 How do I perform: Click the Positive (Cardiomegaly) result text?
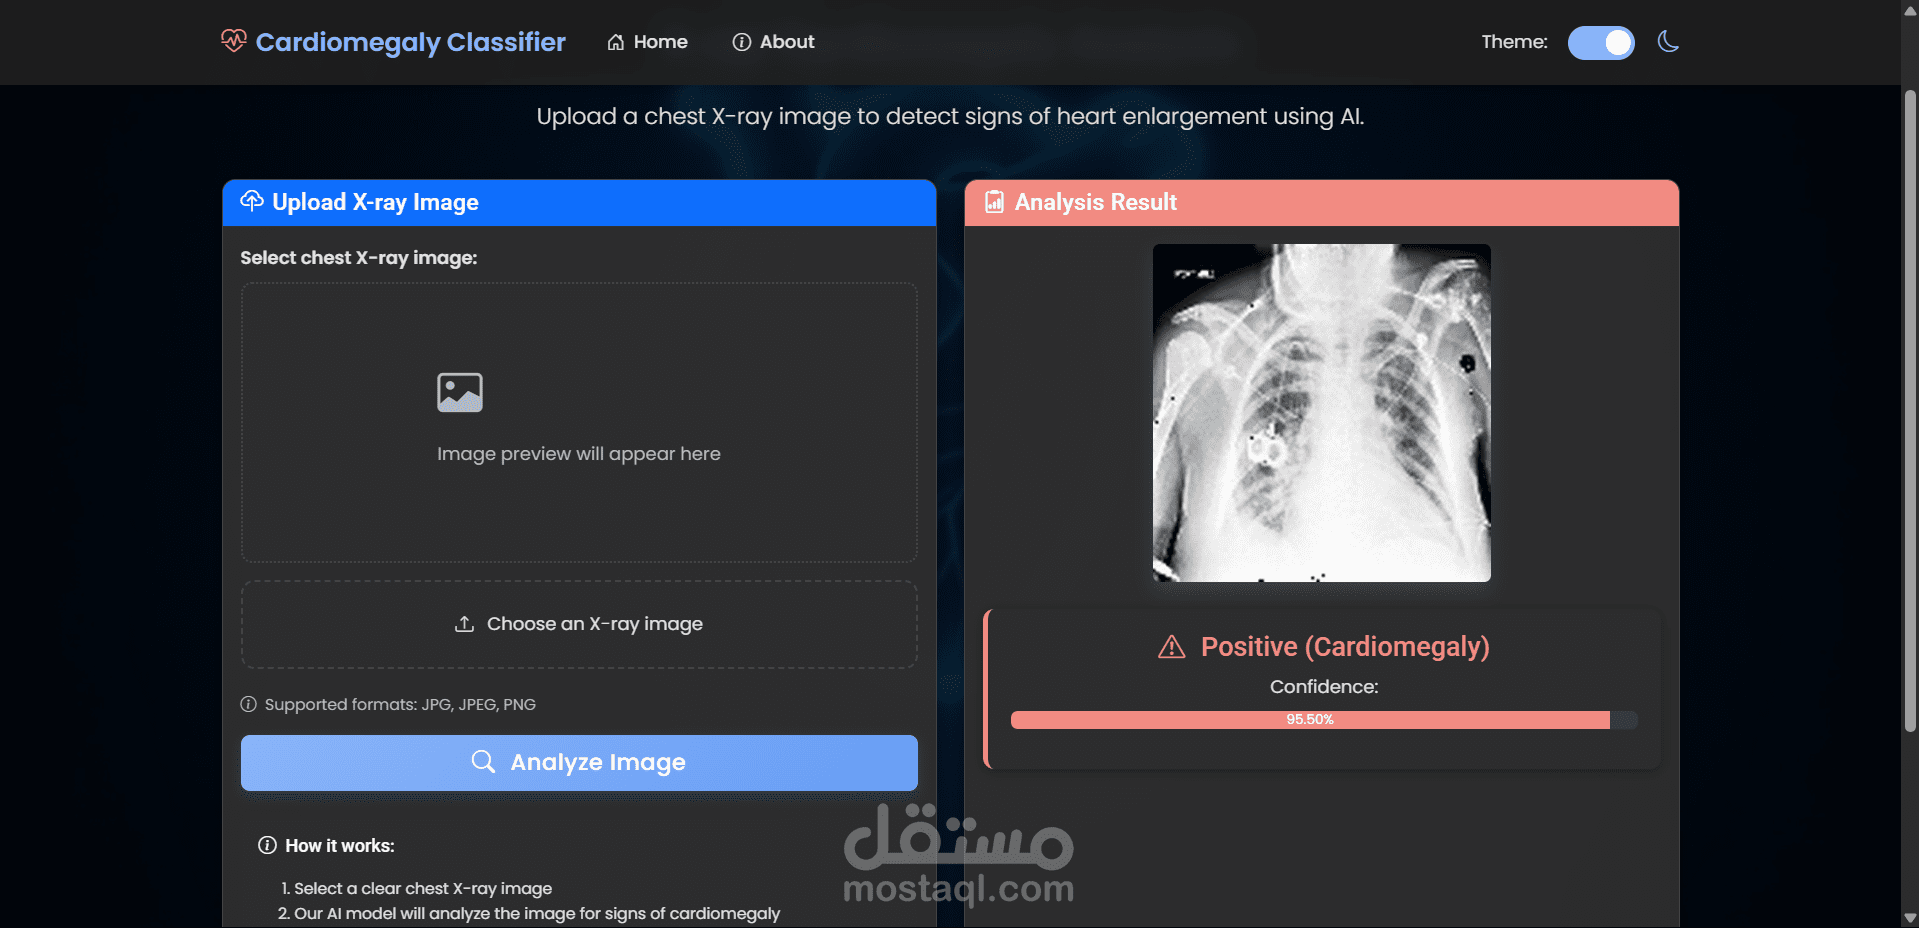coord(1345,647)
